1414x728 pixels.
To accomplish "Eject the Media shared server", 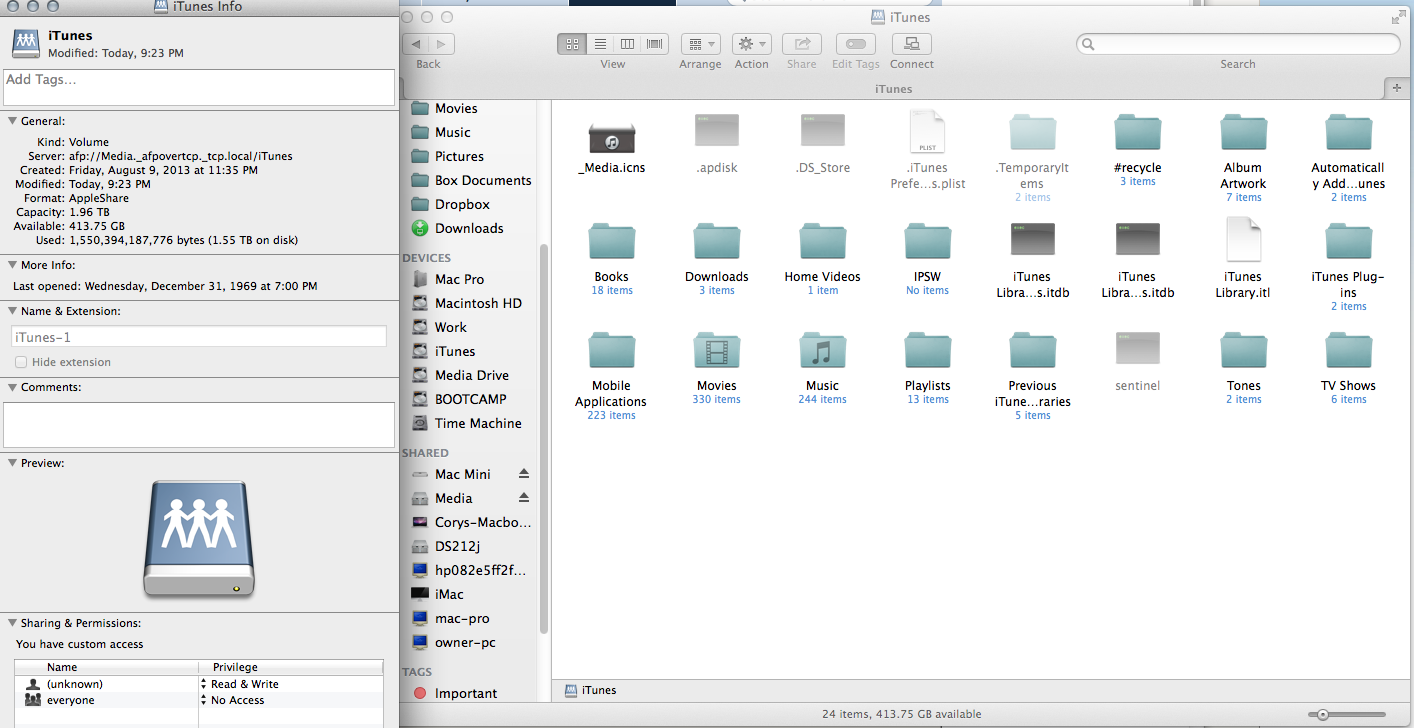I will tap(523, 498).
